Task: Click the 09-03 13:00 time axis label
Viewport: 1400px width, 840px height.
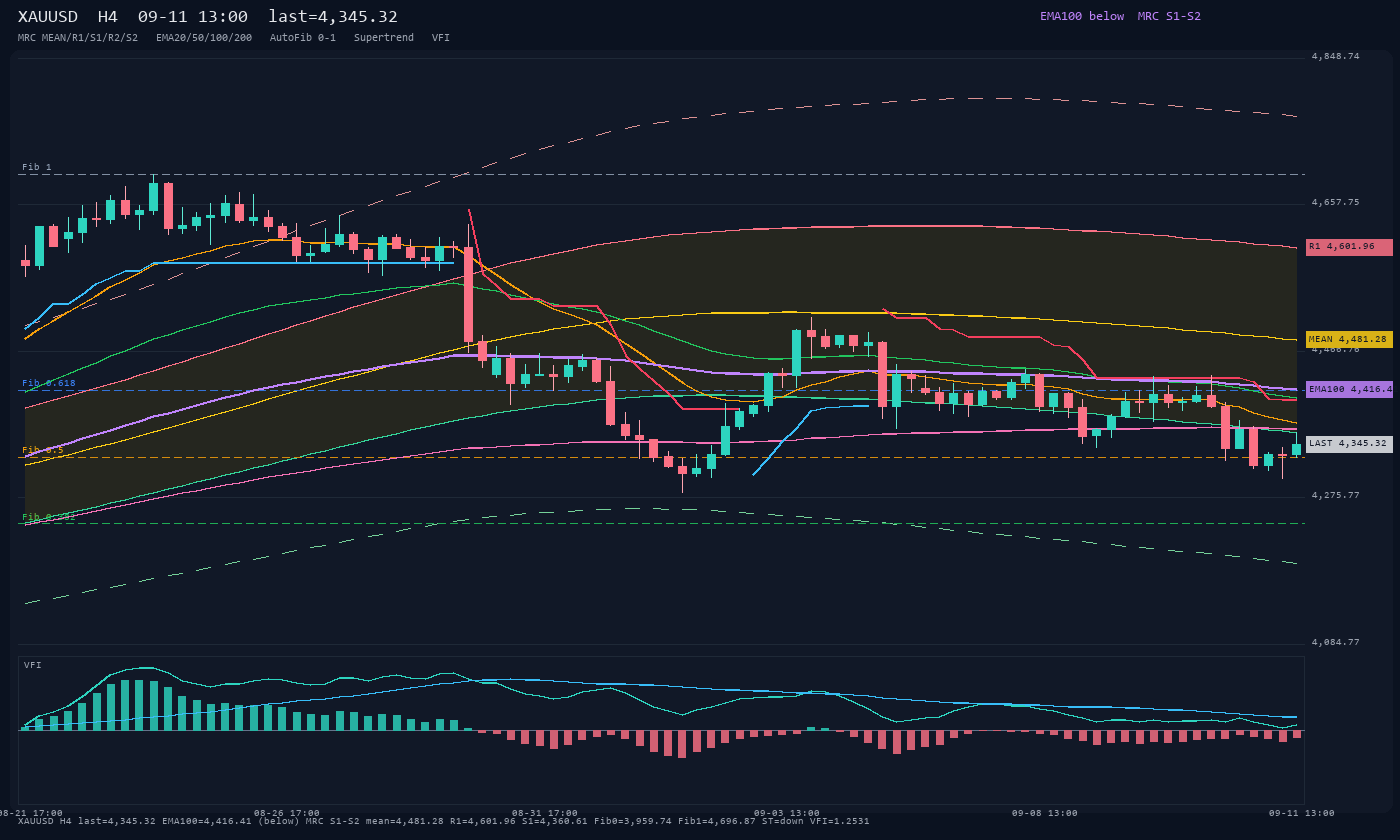Action: pyautogui.click(x=787, y=813)
